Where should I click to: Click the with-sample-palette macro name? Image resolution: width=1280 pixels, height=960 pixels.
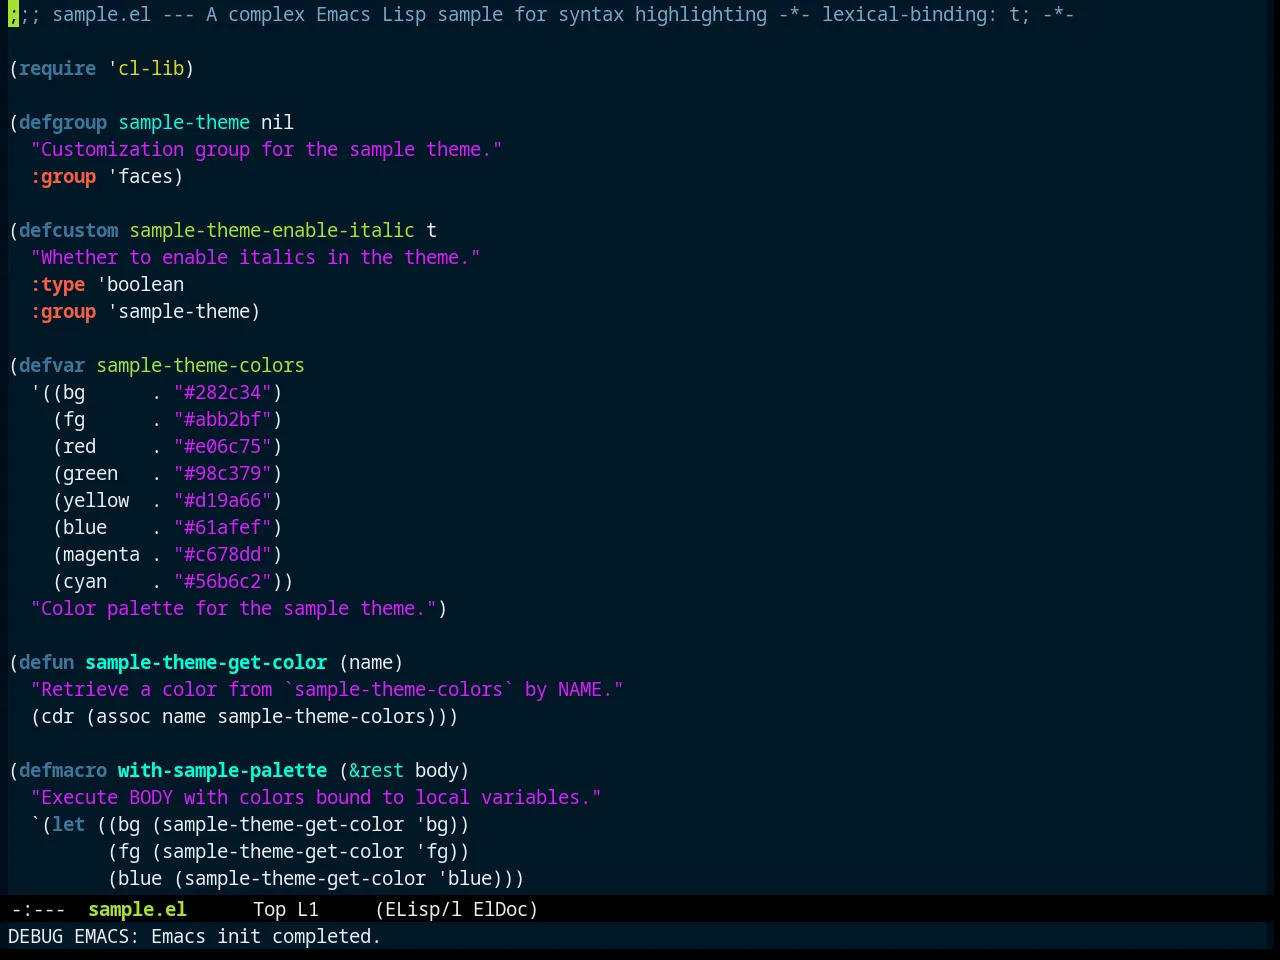222,770
